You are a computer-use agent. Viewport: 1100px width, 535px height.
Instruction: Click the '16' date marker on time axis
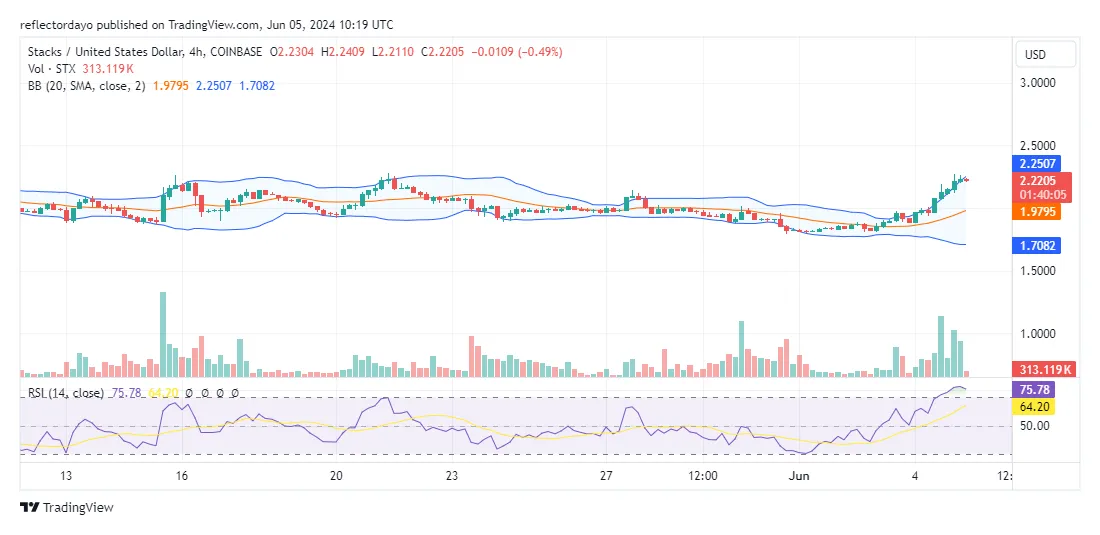(181, 475)
